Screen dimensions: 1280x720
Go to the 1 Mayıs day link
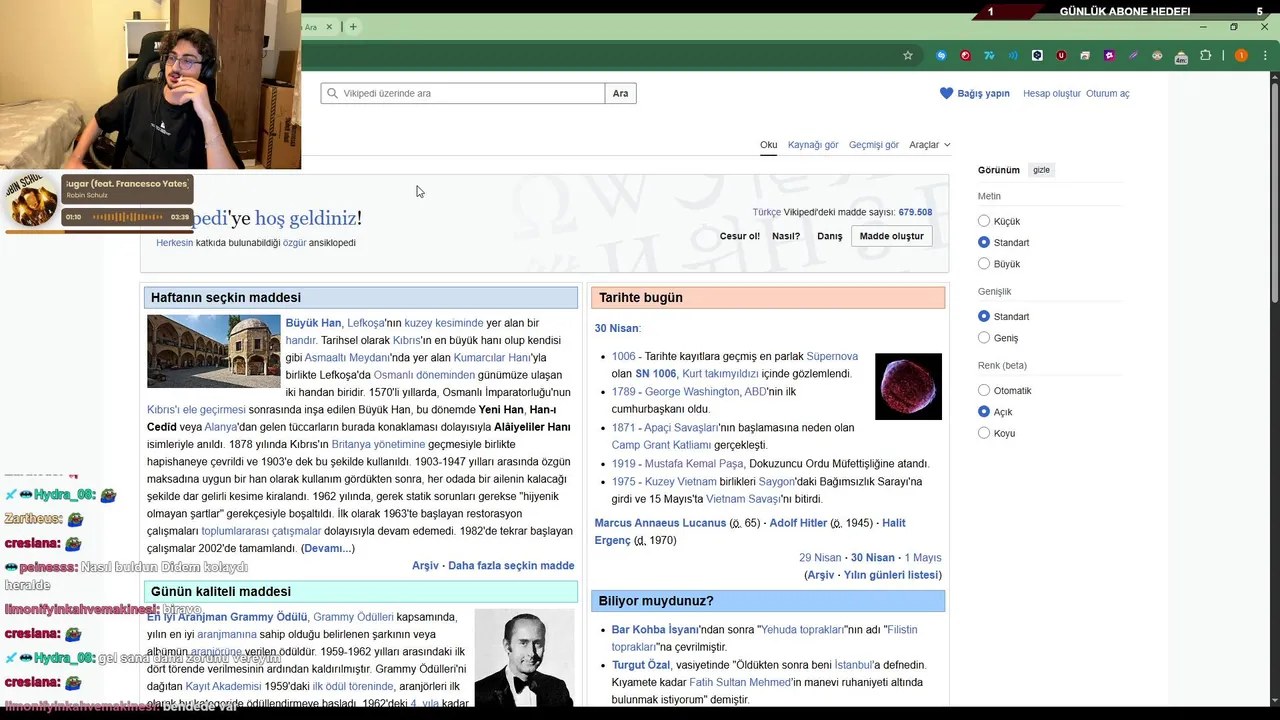click(923, 558)
